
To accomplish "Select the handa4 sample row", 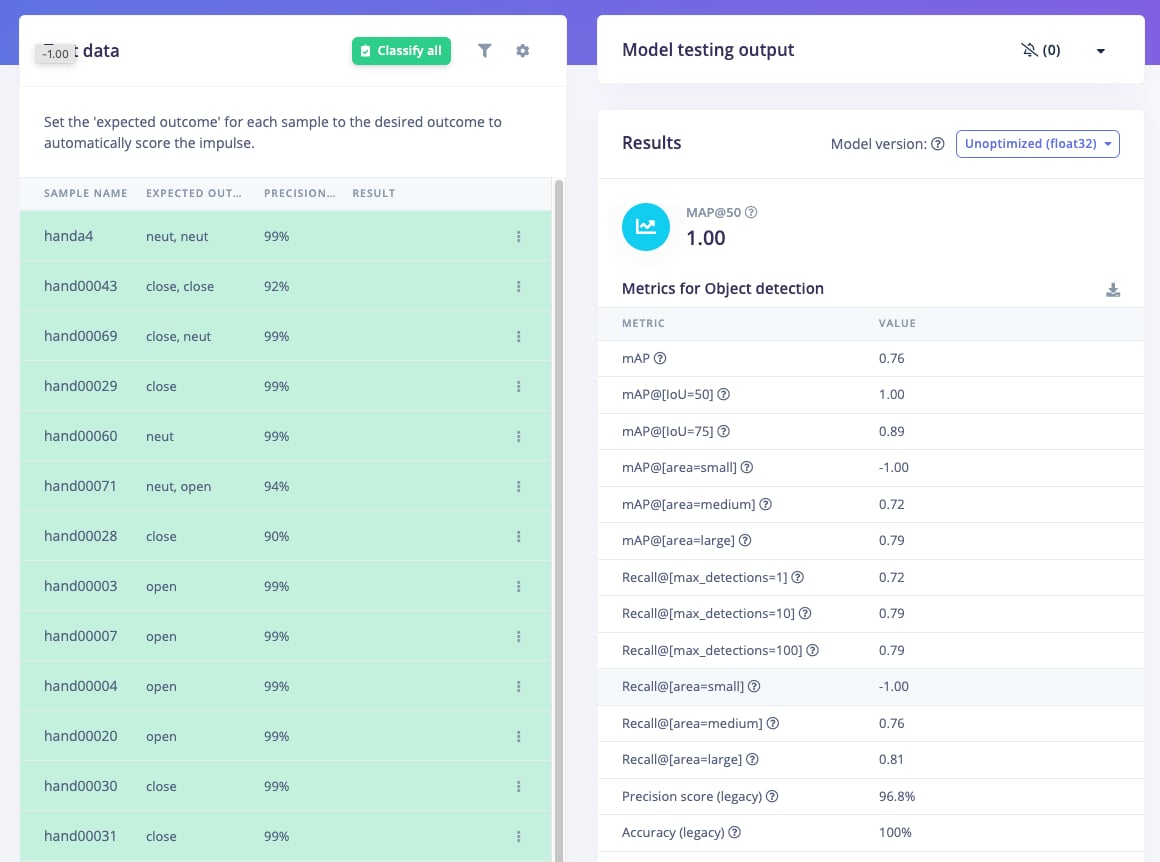I will [286, 236].
